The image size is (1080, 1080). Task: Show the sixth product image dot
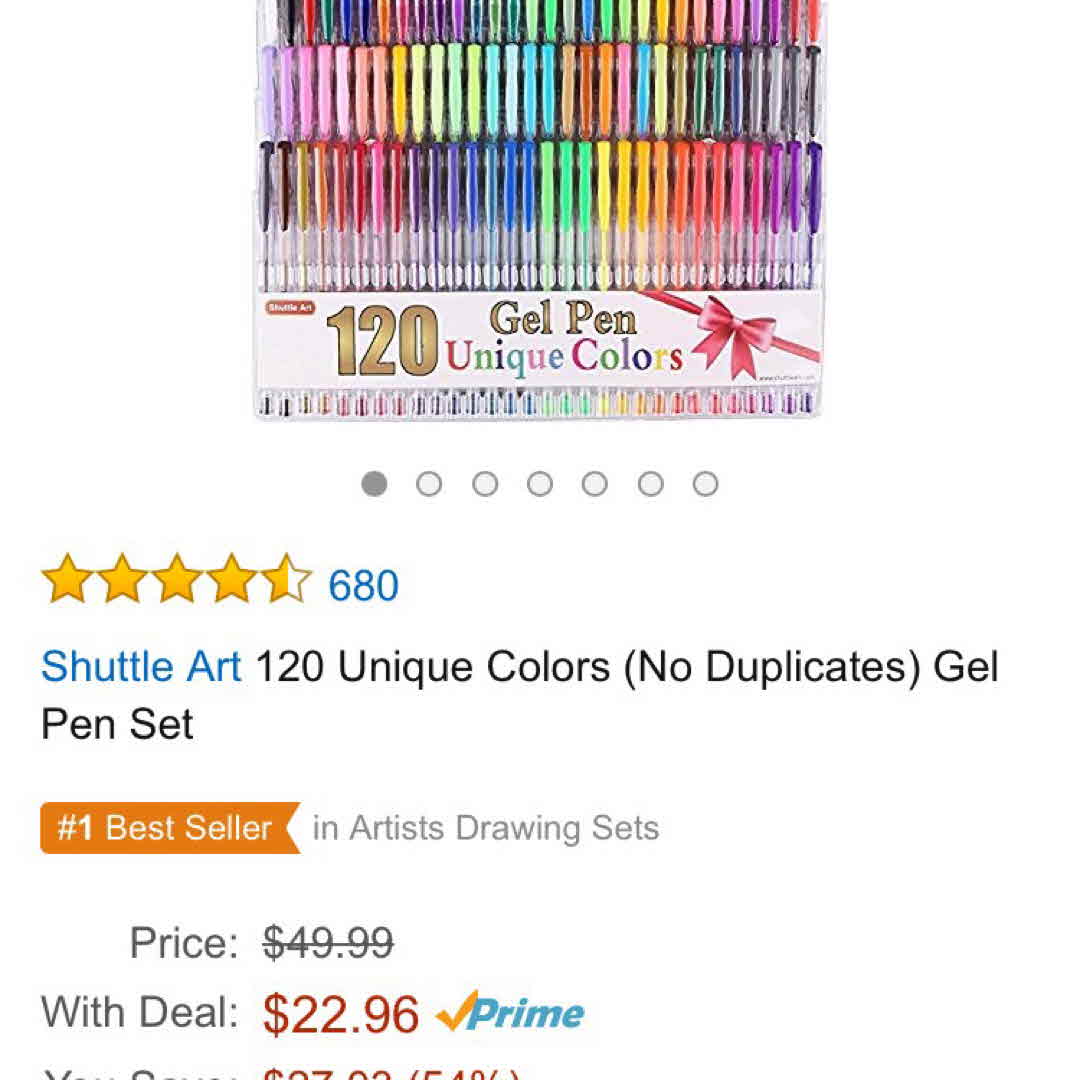coord(650,484)
